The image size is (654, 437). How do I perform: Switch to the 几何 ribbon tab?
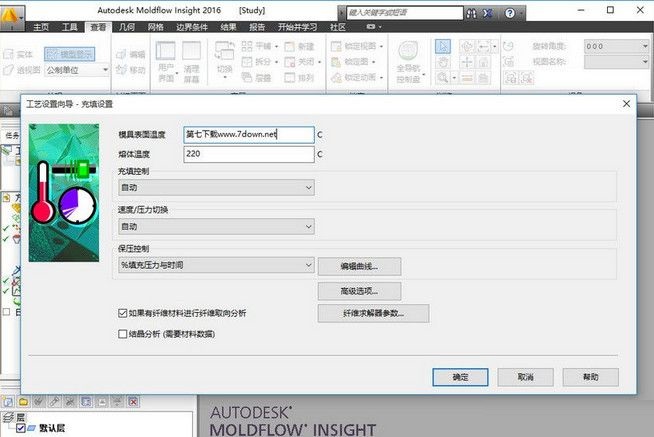tap(127, 27)
